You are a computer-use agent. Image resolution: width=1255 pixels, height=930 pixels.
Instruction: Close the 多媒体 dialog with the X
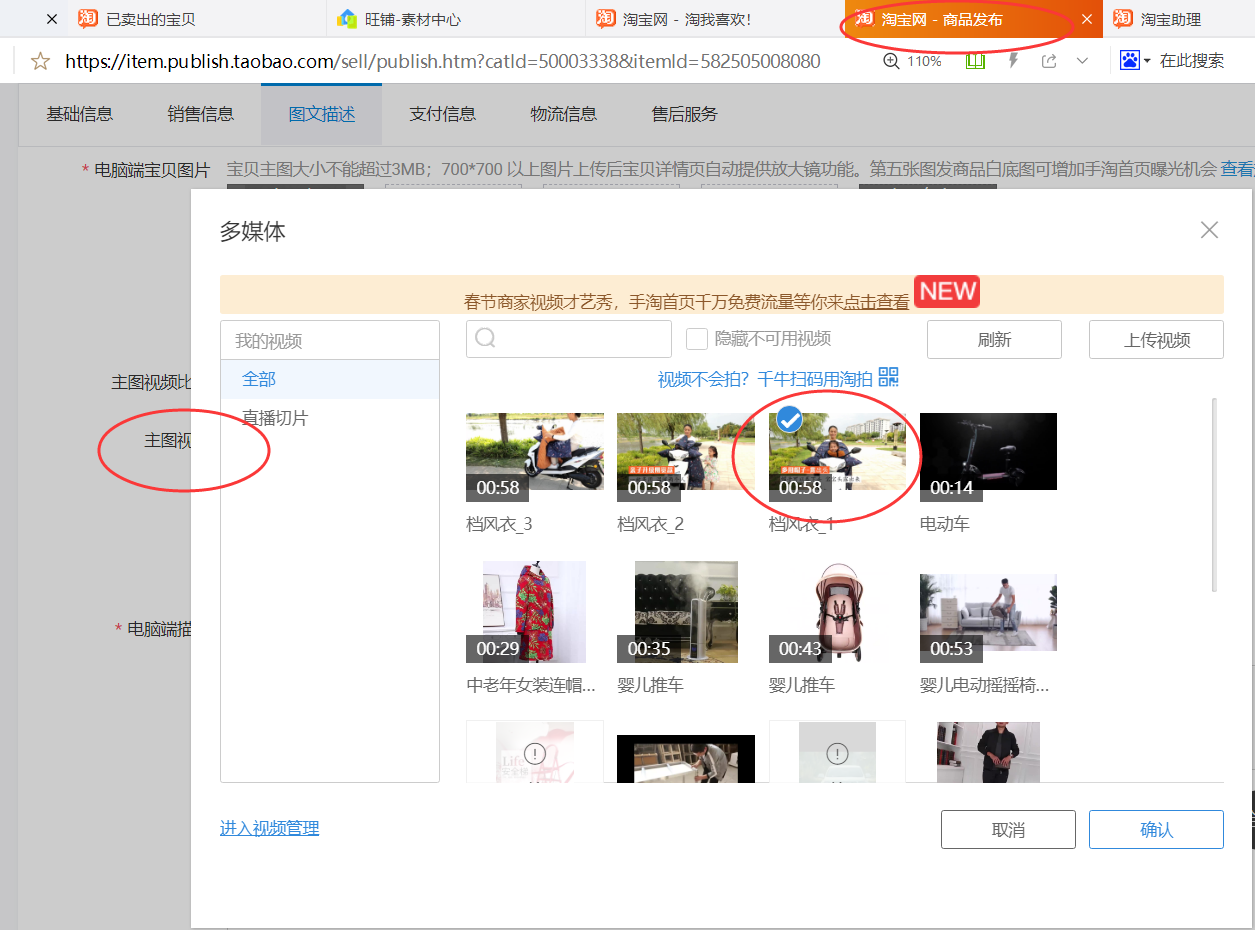1209,230
